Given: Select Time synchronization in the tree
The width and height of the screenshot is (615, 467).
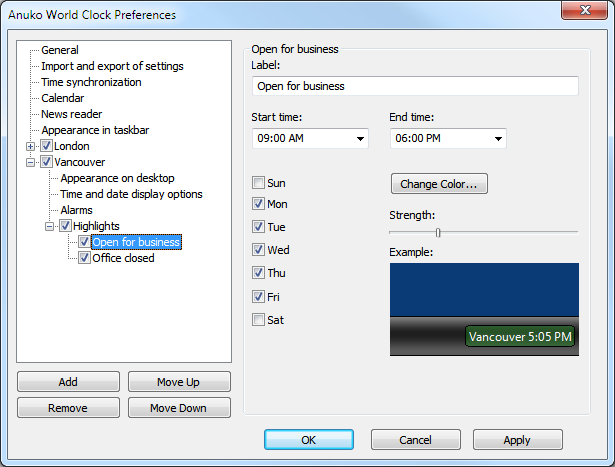Looking at the screenshot, I should click(91, 82).
